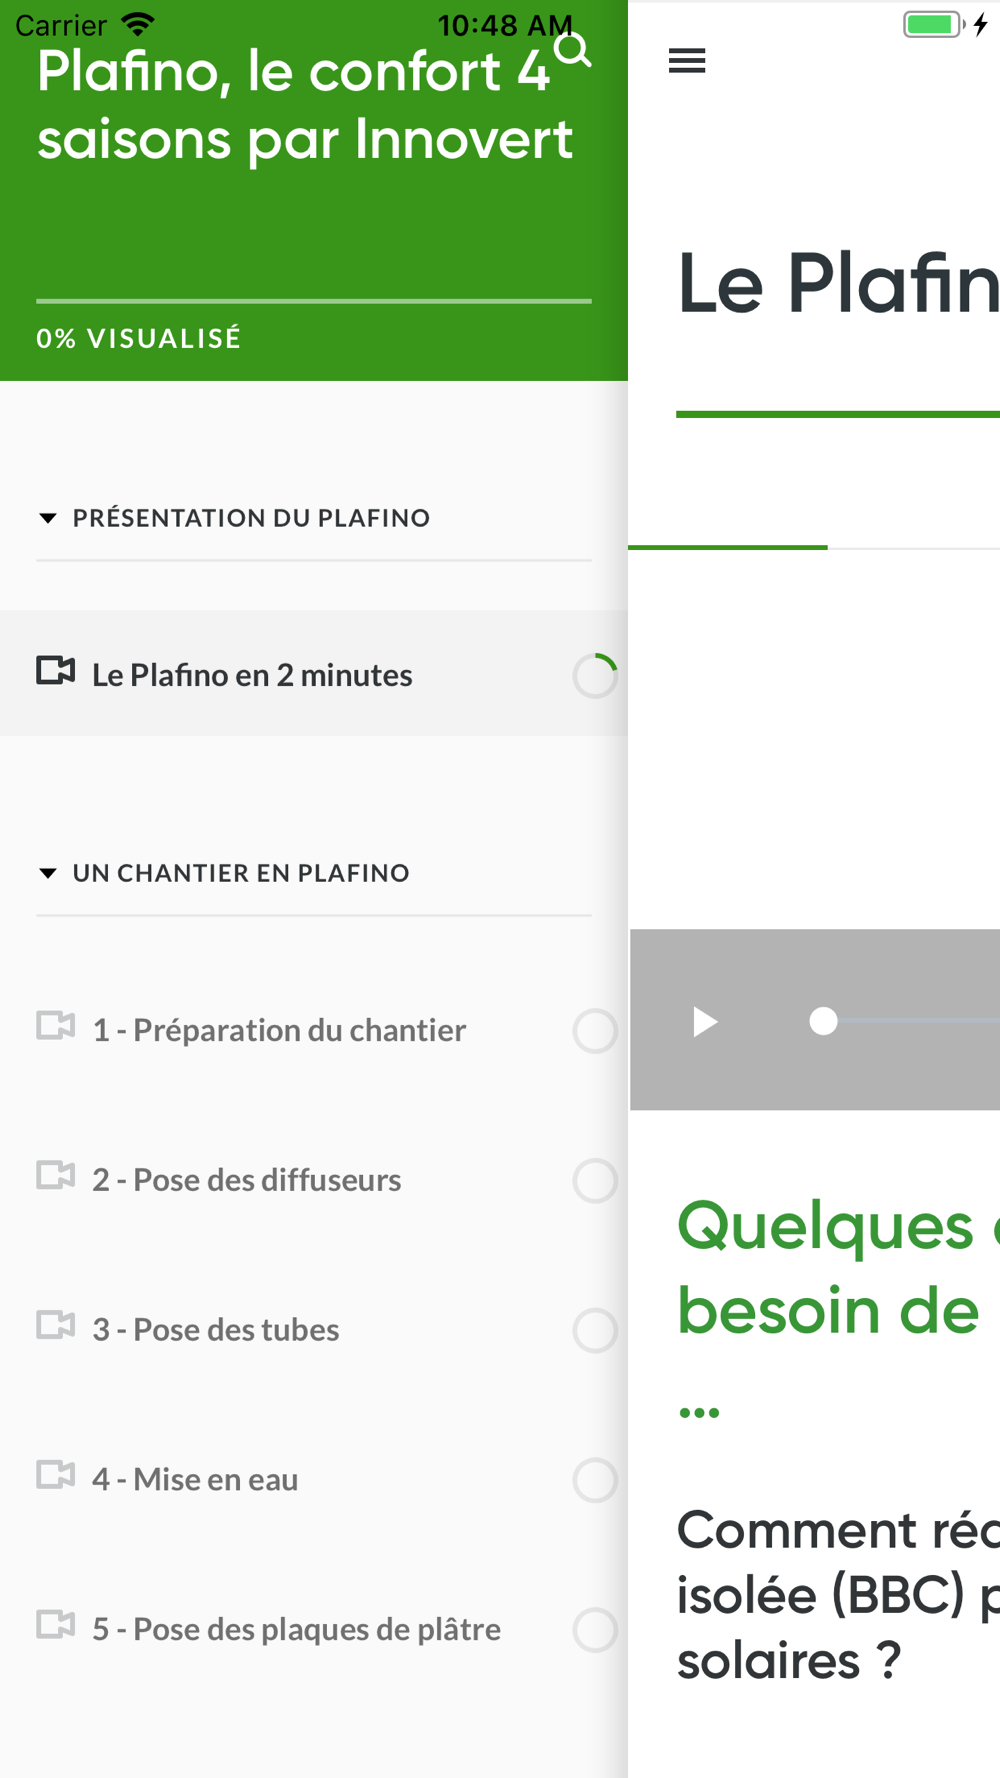Click video icon beside Mise en eau
This screenshot has height=1778, width=1000.
pos(56,1476)
